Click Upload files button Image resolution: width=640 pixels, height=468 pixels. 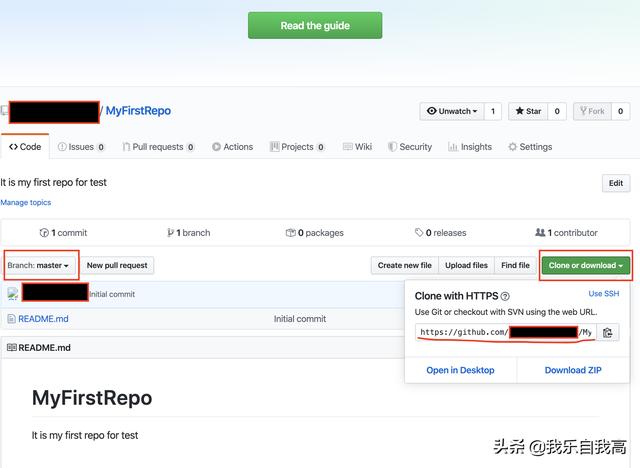[466, 265]
